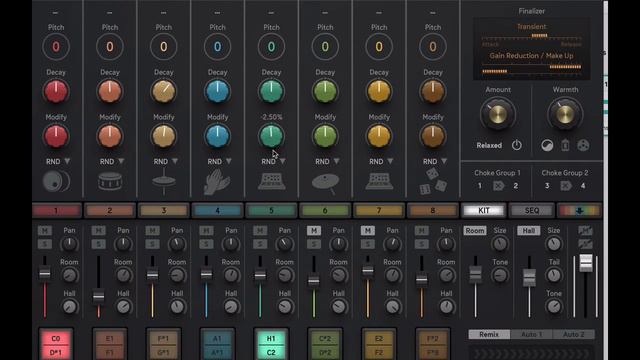Open the RND dropdown arrow in channel 2
Image resolution: width=640 pixels, height=360 pixels.
pyautogui.click(x=121, y=162)
